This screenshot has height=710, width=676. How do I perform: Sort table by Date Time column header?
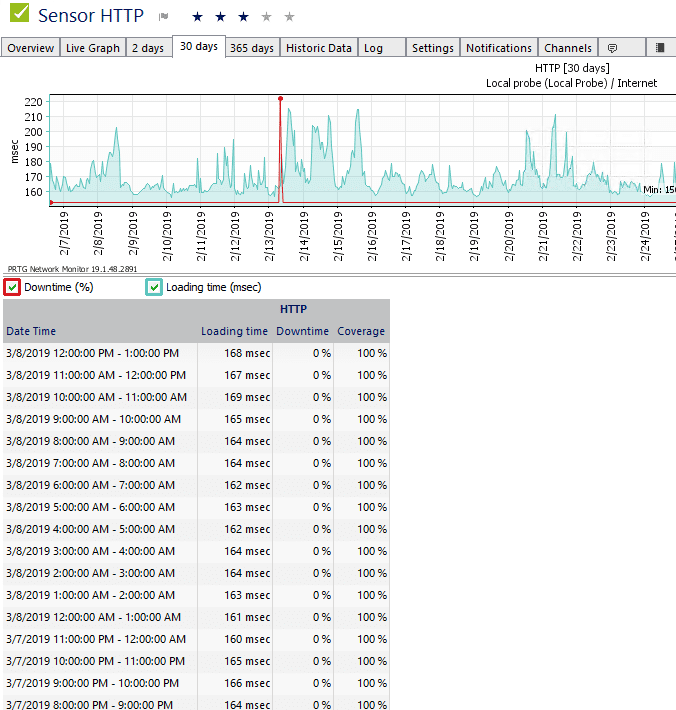(x=31, y=331)
